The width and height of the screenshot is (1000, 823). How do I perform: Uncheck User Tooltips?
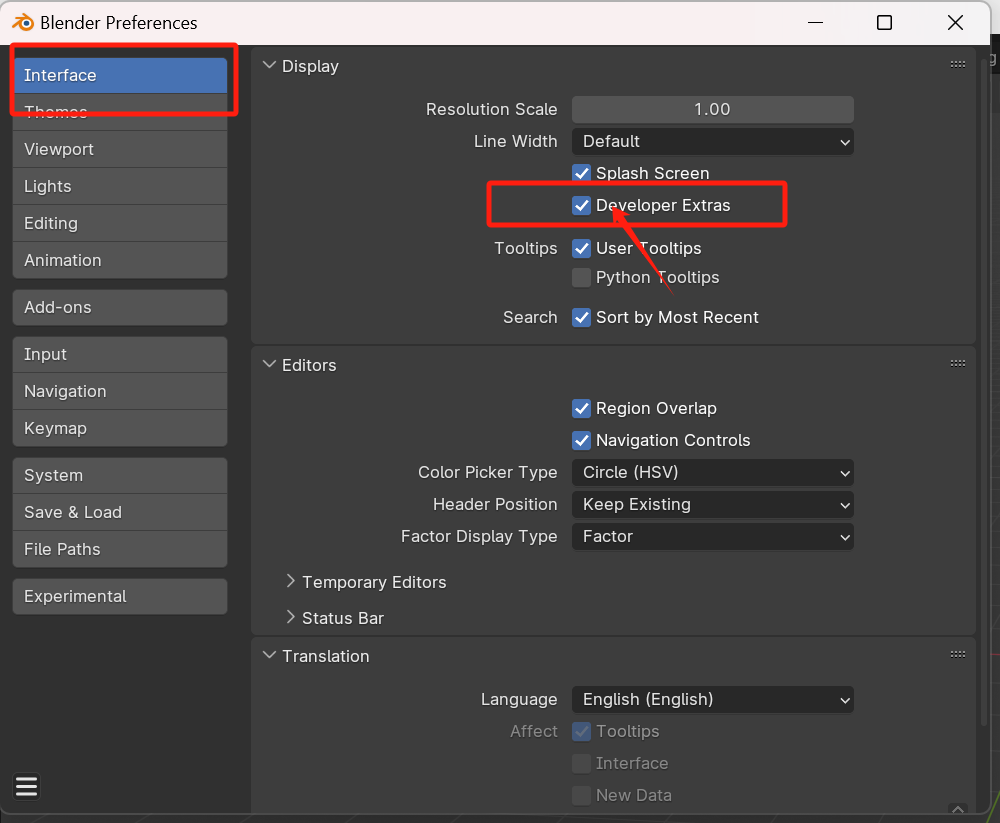click(581, 248)
